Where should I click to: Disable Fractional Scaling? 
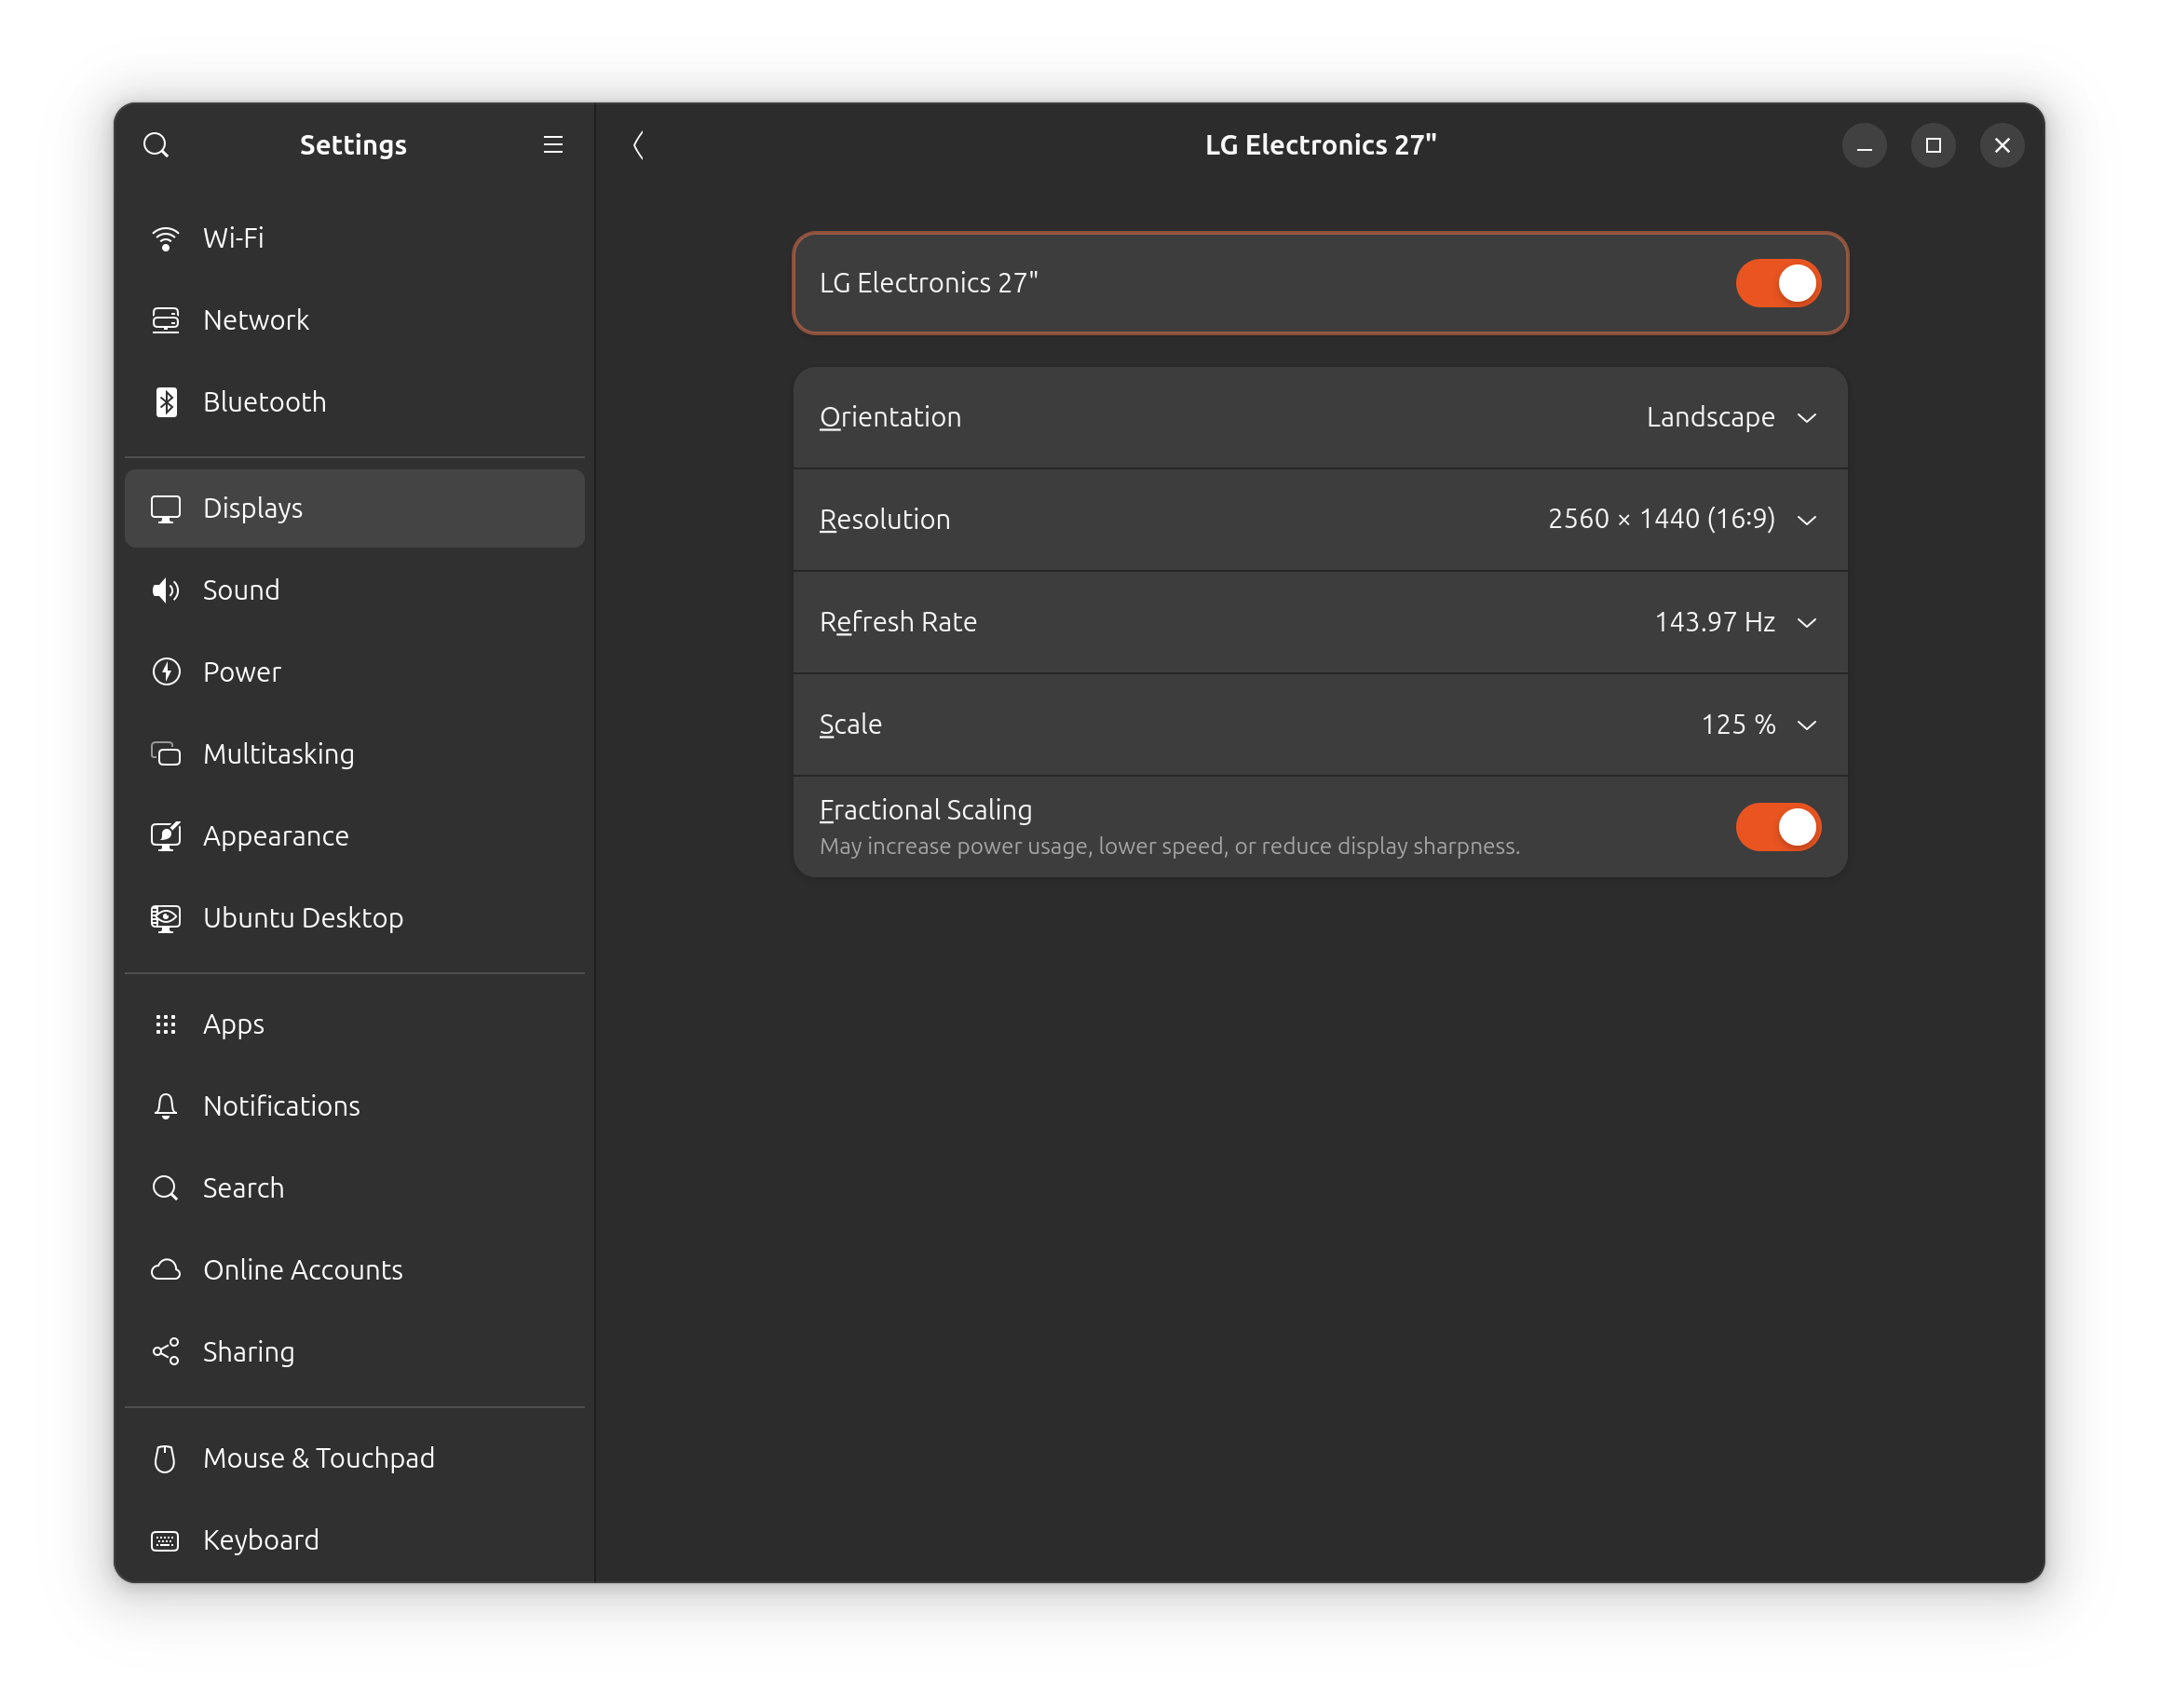[1778, 826]
